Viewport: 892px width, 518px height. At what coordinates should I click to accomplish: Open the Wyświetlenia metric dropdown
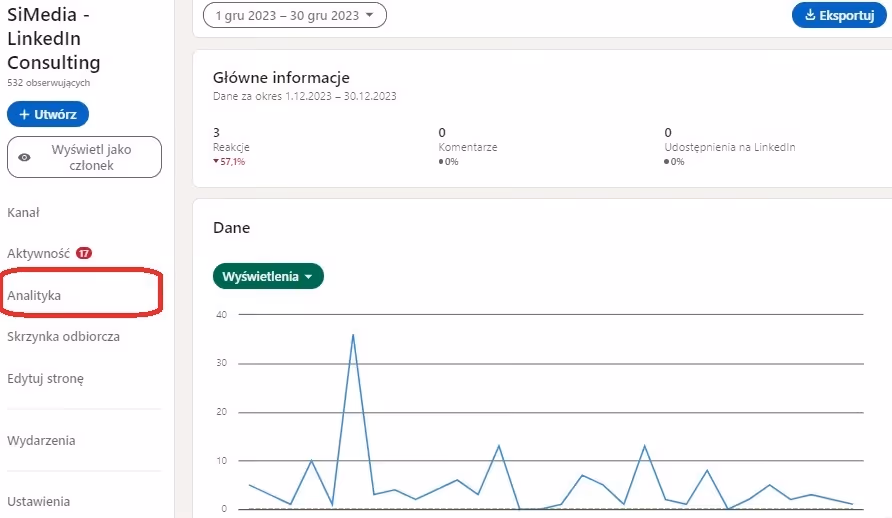[x=268, y=276]
